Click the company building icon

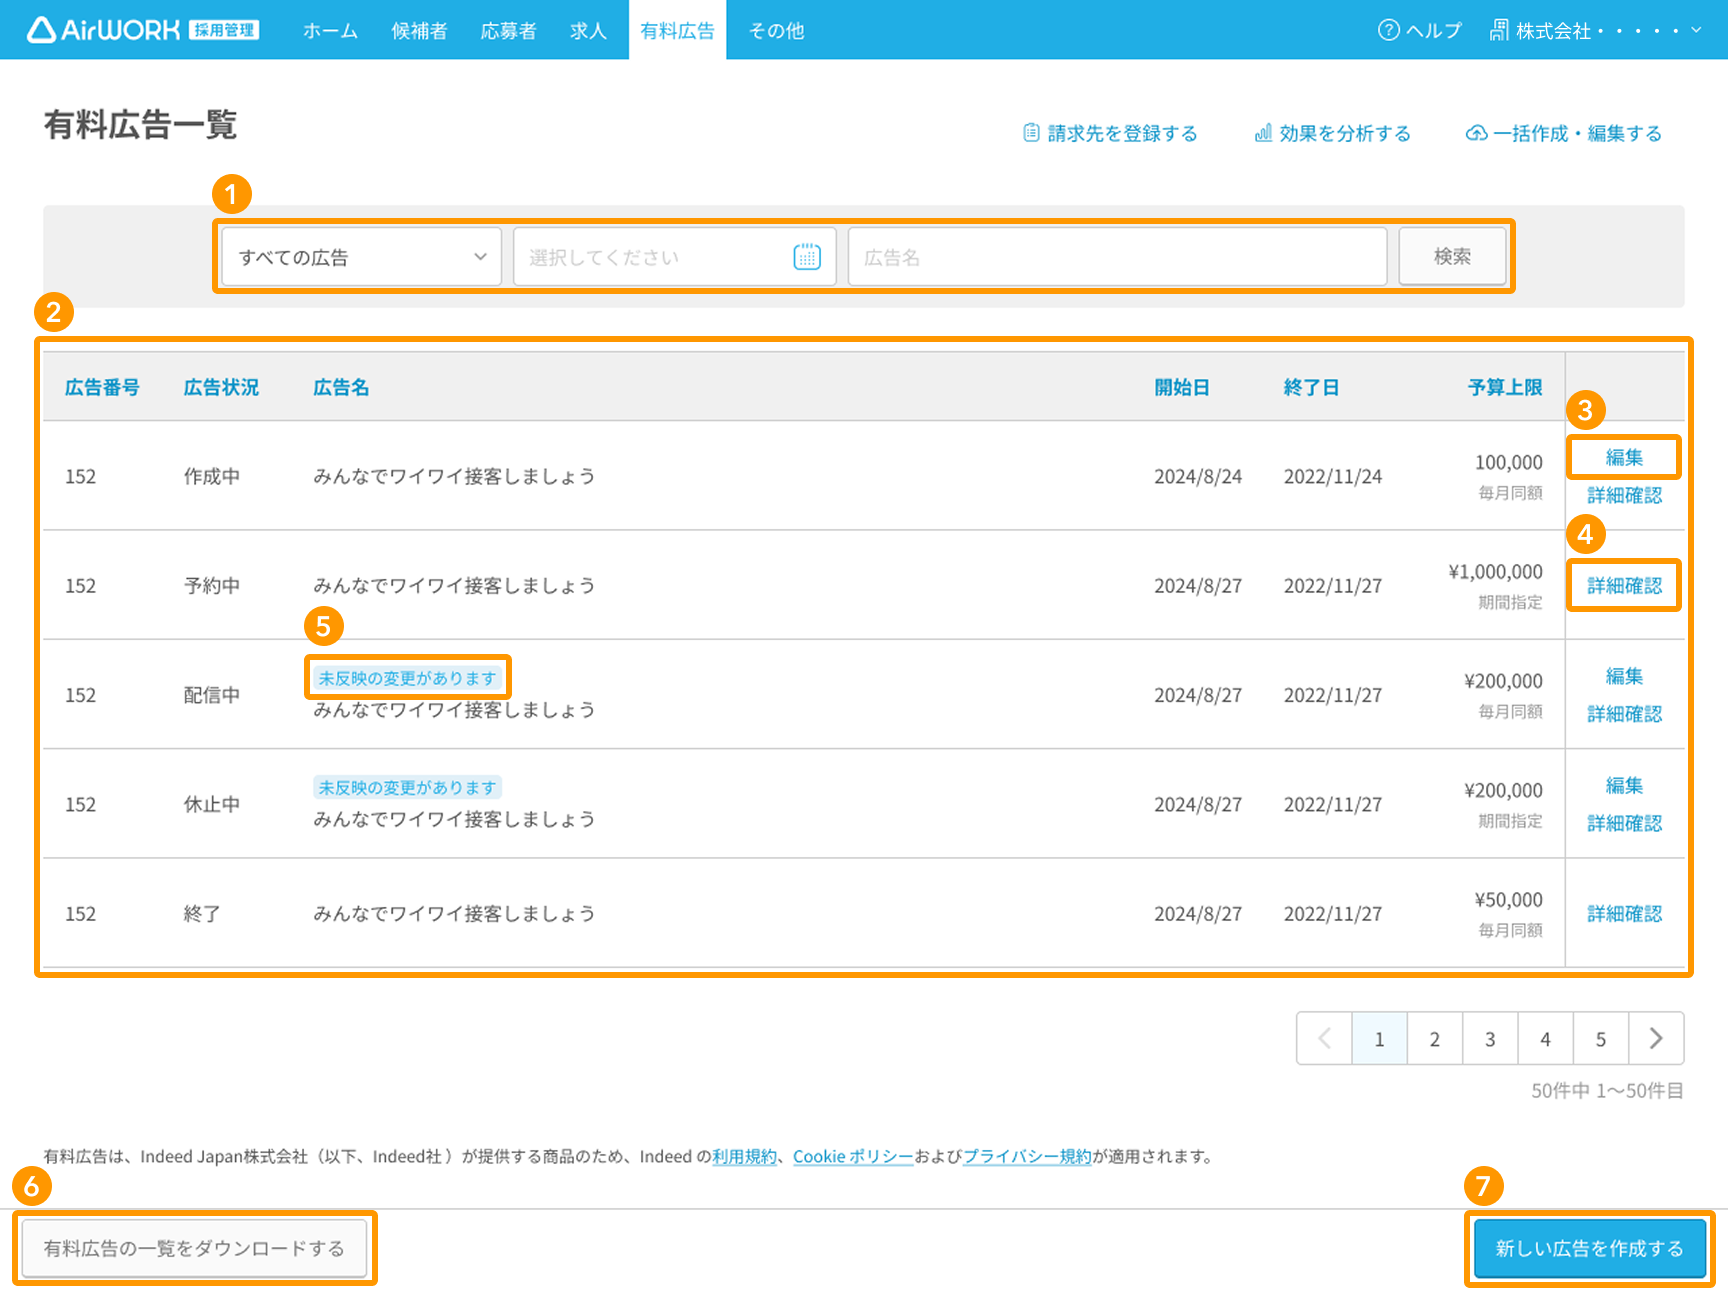click(1499, 30)
